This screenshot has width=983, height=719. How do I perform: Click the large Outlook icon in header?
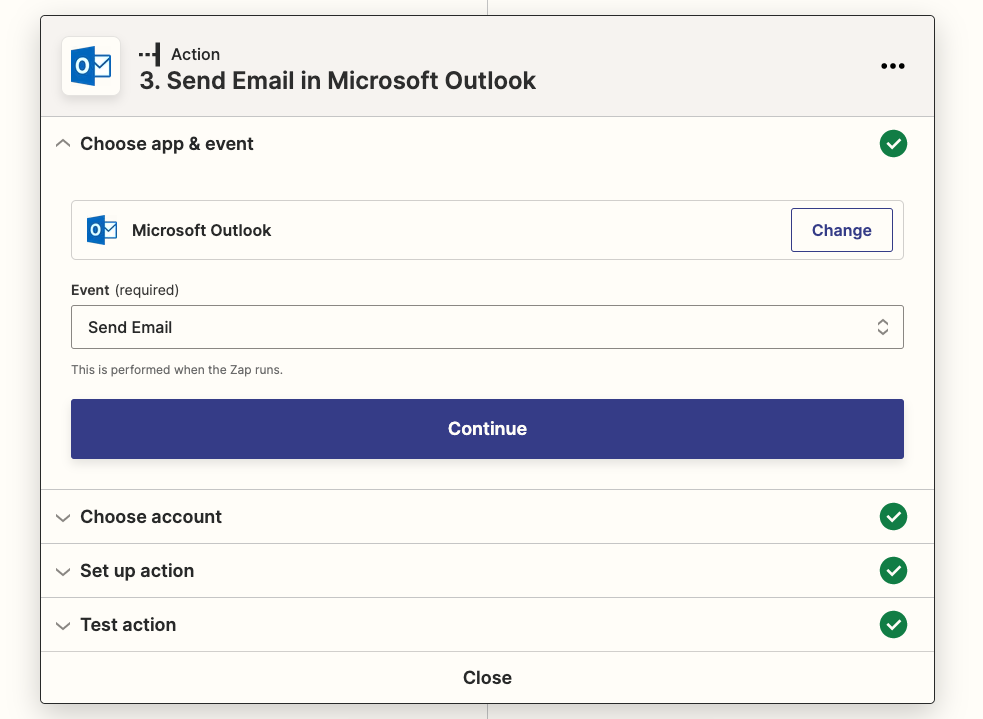[x=91, y=66]
